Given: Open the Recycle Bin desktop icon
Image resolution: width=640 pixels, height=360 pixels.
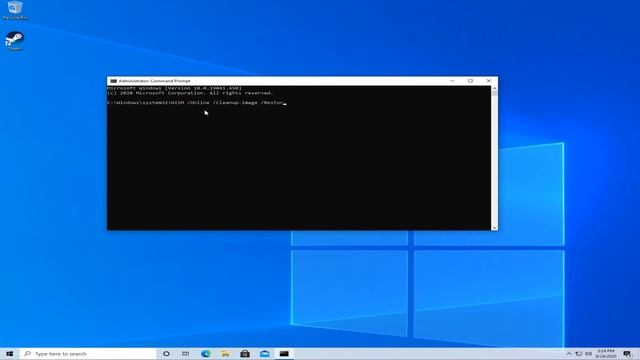Looking at the screenshot, I should click(15, 10).
